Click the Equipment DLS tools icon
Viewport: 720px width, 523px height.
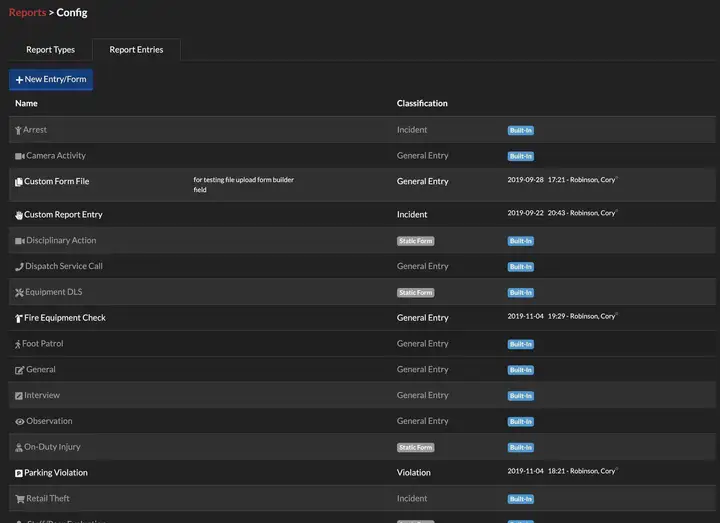19,292
